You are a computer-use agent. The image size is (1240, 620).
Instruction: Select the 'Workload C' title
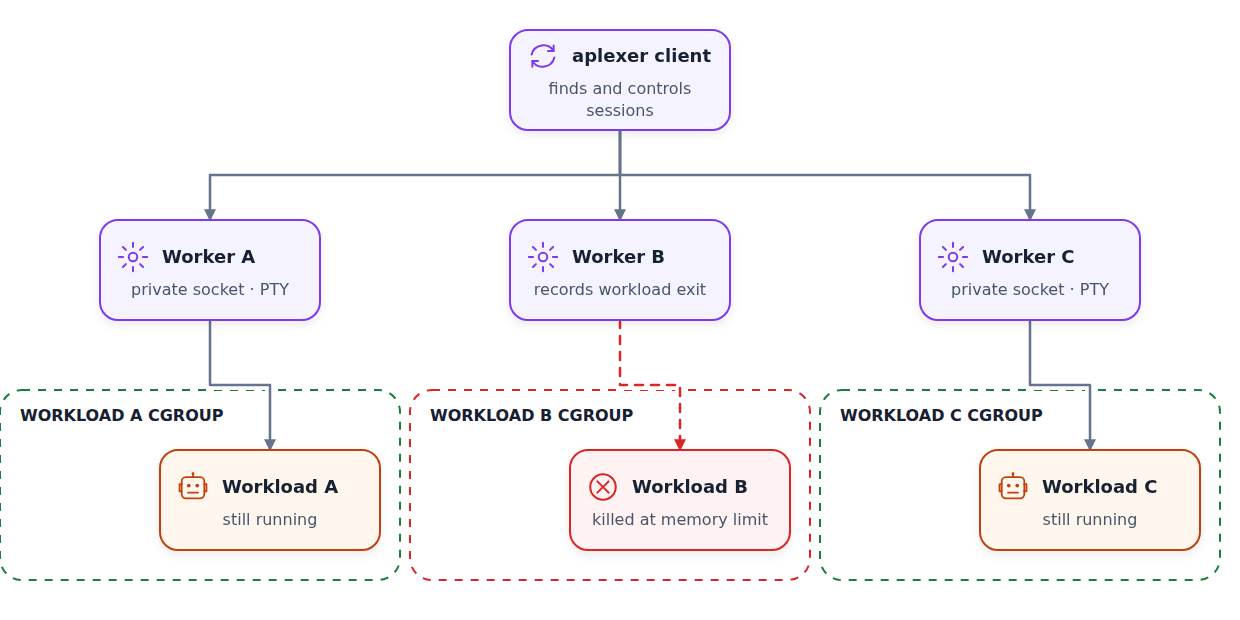1100,487
